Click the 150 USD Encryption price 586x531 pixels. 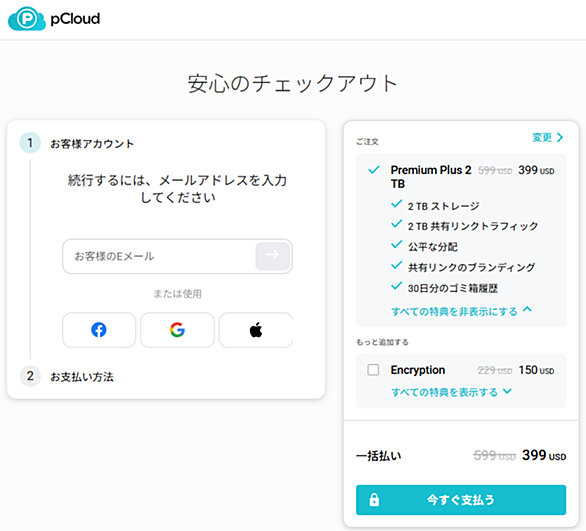click(x=536, y=370)
